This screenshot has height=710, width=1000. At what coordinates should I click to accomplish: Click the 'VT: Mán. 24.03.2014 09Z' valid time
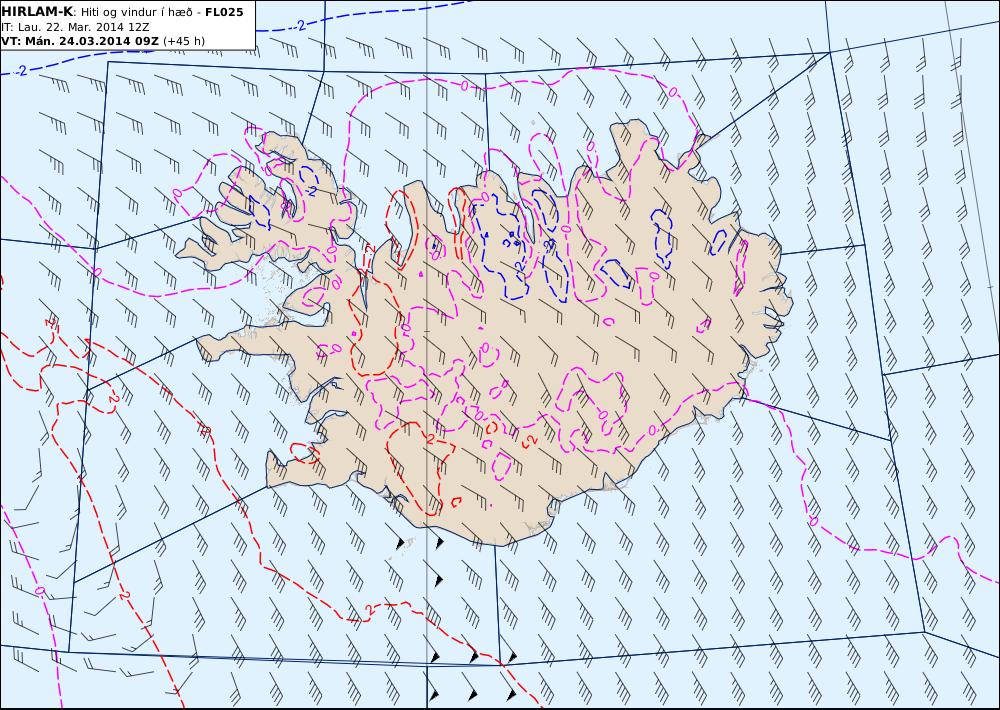[x=80, y=41]
